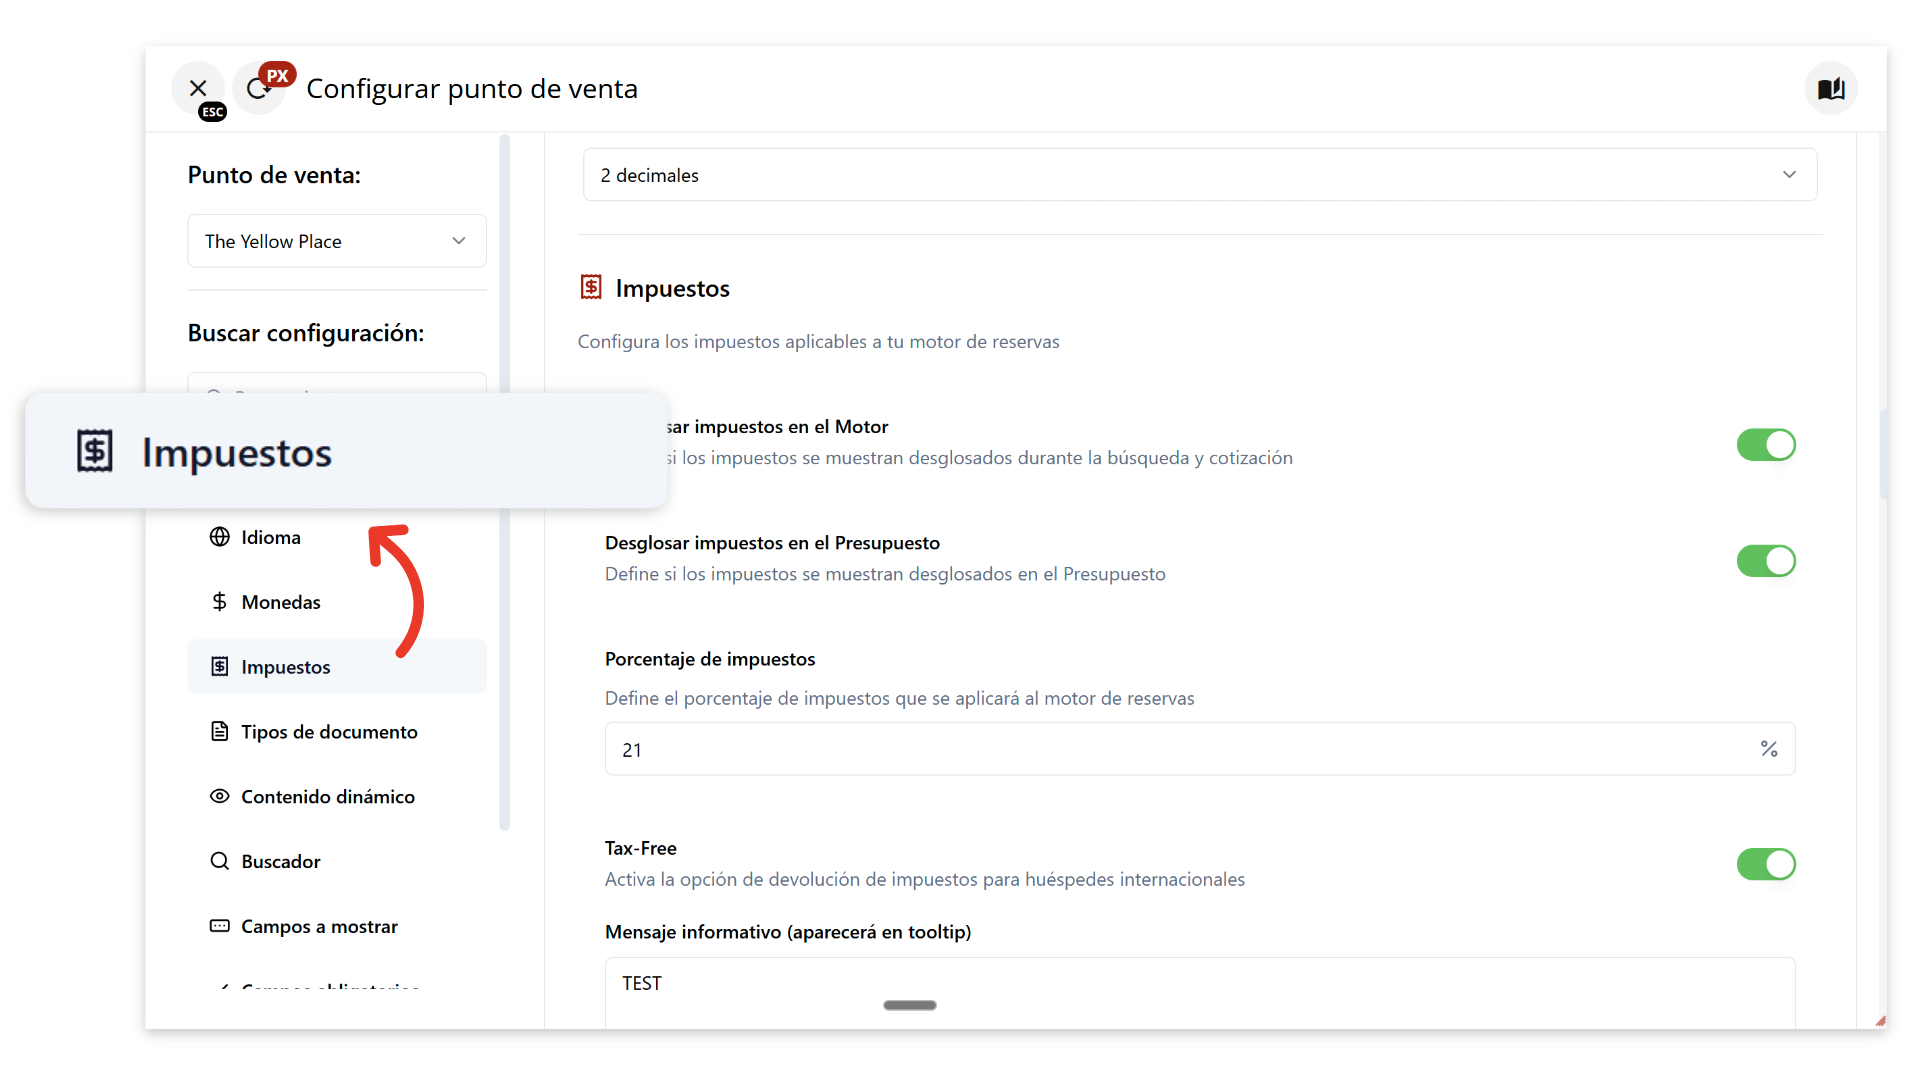Disable Desglosar impuestos en el Presupuesto
1920x1080 pixels.
click(1766, 561)
